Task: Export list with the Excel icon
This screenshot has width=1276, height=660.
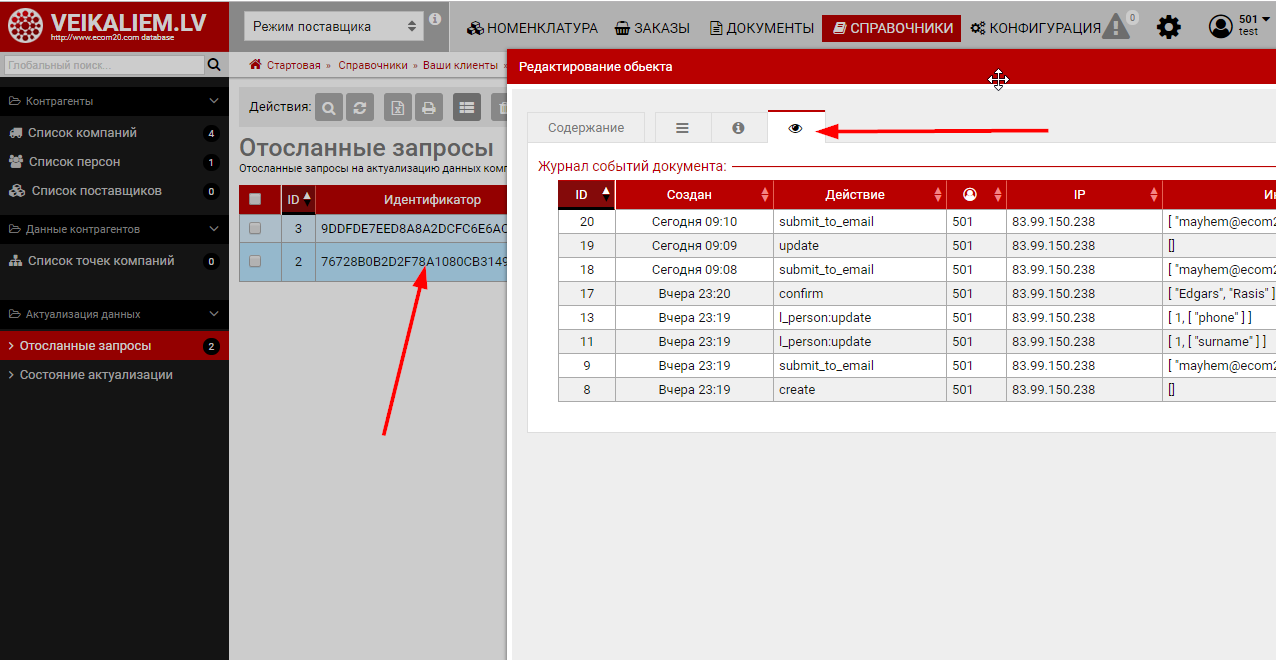Action: click(x=399, y=108)
